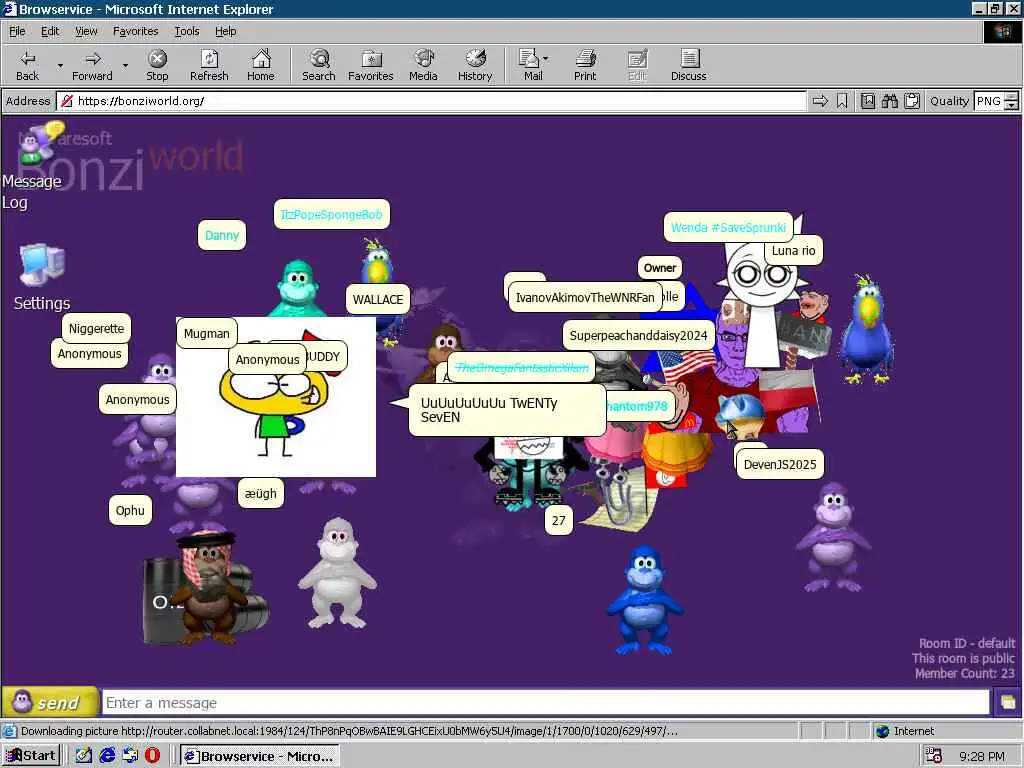Click the æügh name tag
Viewport: 1024px width, 768px height.
click(261, 494)
